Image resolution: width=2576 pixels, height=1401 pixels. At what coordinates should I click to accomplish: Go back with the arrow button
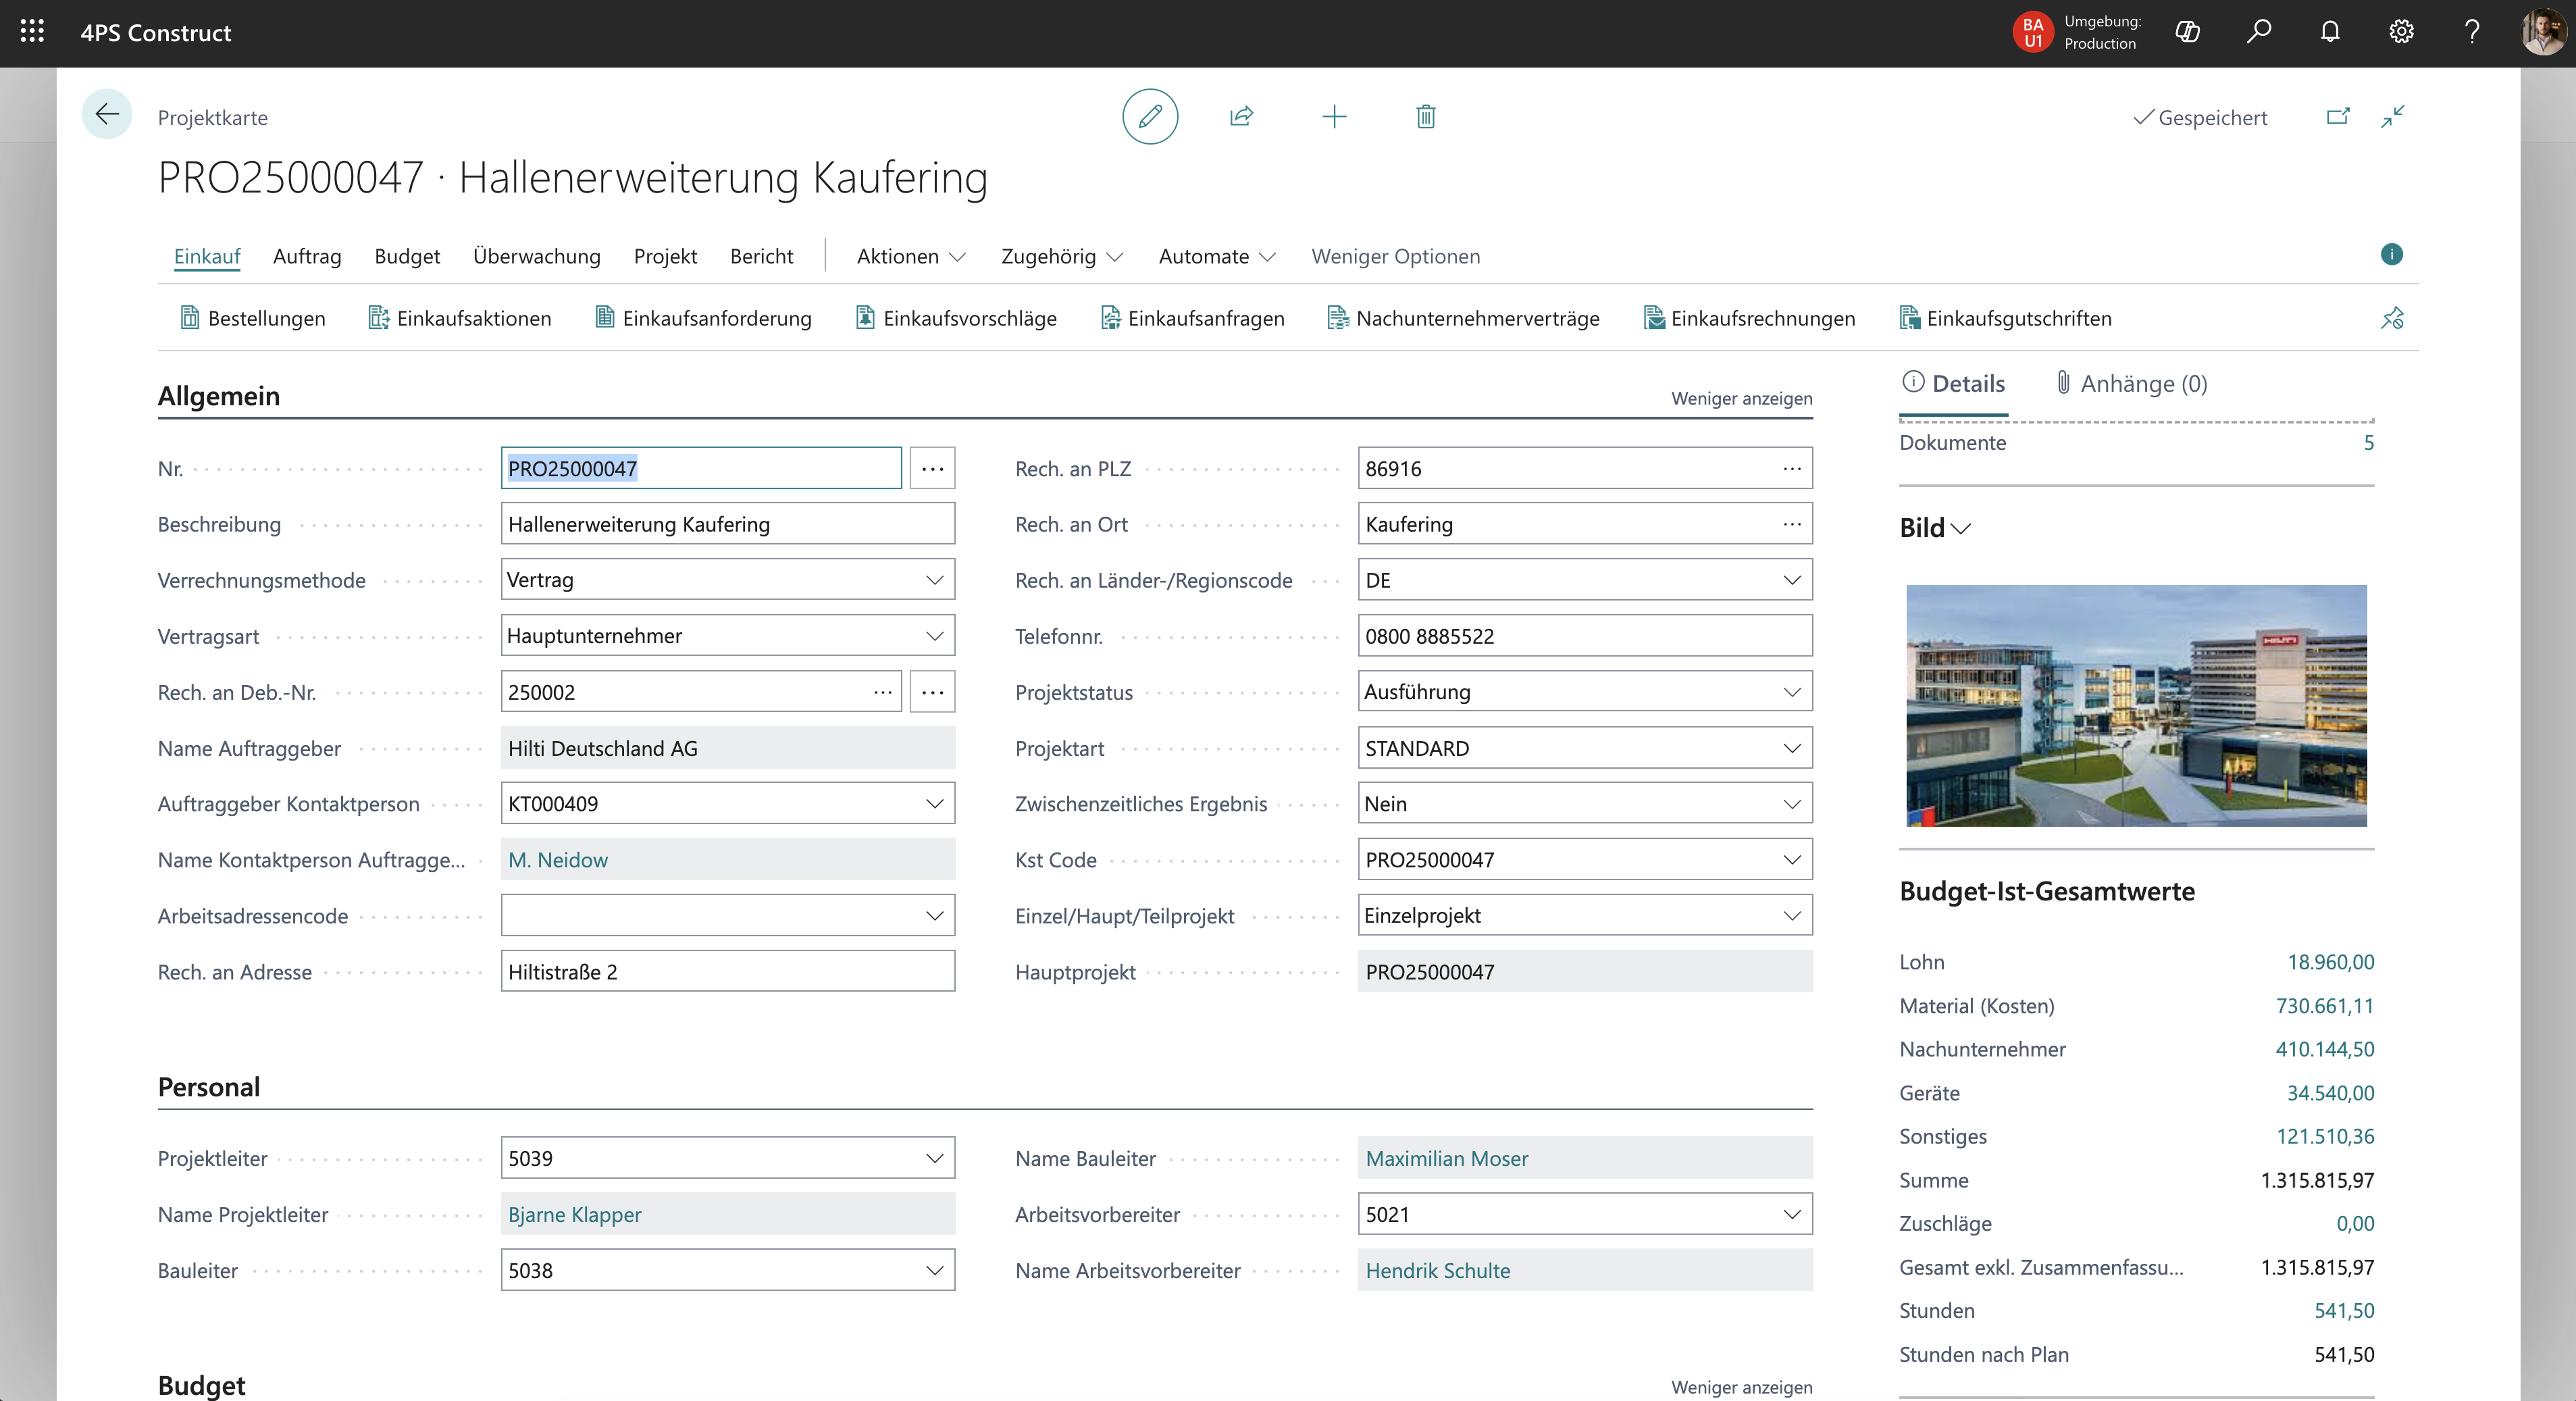pyautogui.click(x=107, y=115)
